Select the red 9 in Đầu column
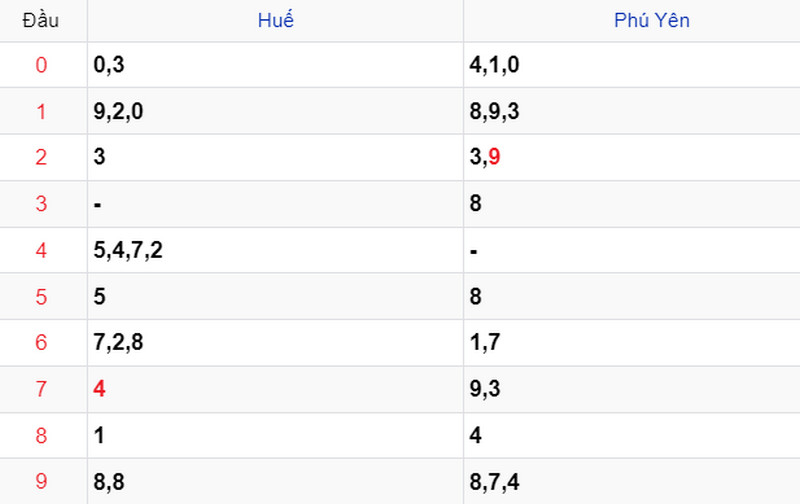Viewport: 800px width, 504px height. pyautogui.click(x=41, y=481)
